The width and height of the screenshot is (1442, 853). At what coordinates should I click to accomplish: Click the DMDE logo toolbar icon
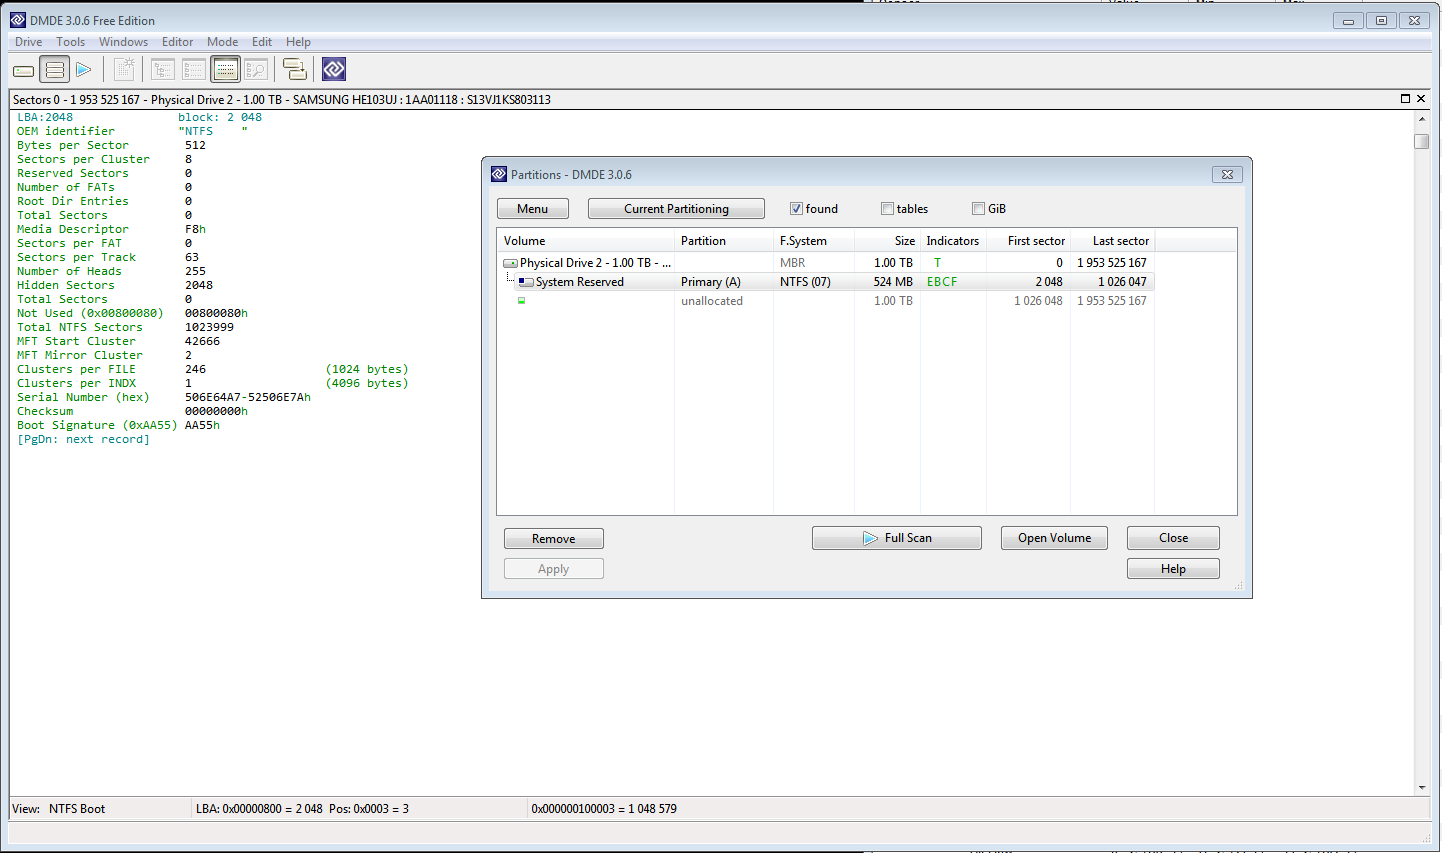[x=334, y=70]
